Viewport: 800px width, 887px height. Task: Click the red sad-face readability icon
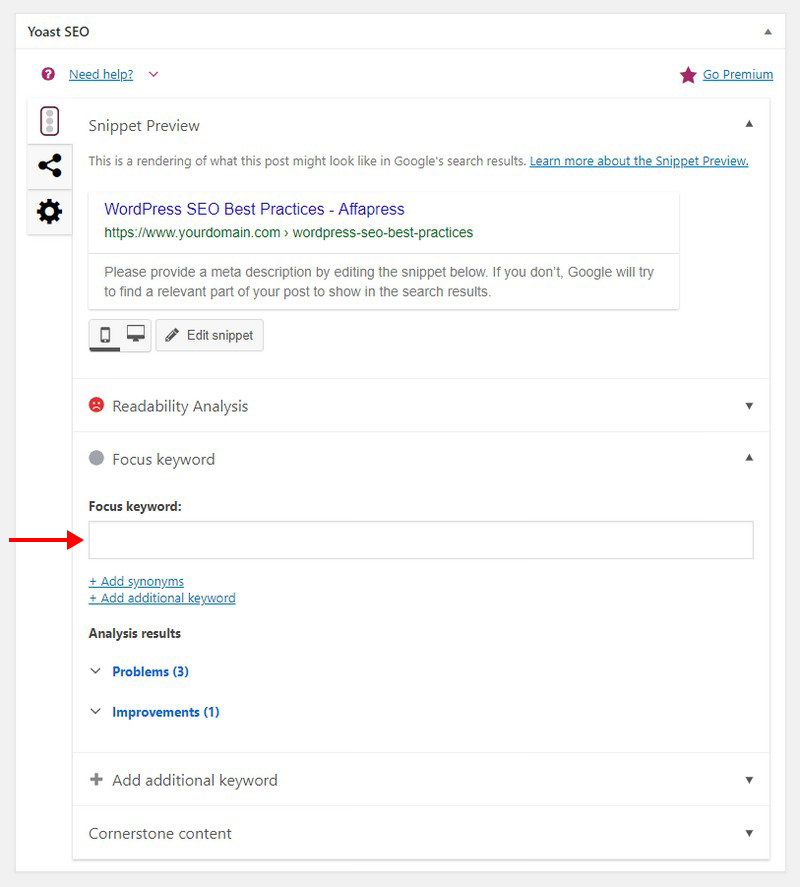[96, 404]
